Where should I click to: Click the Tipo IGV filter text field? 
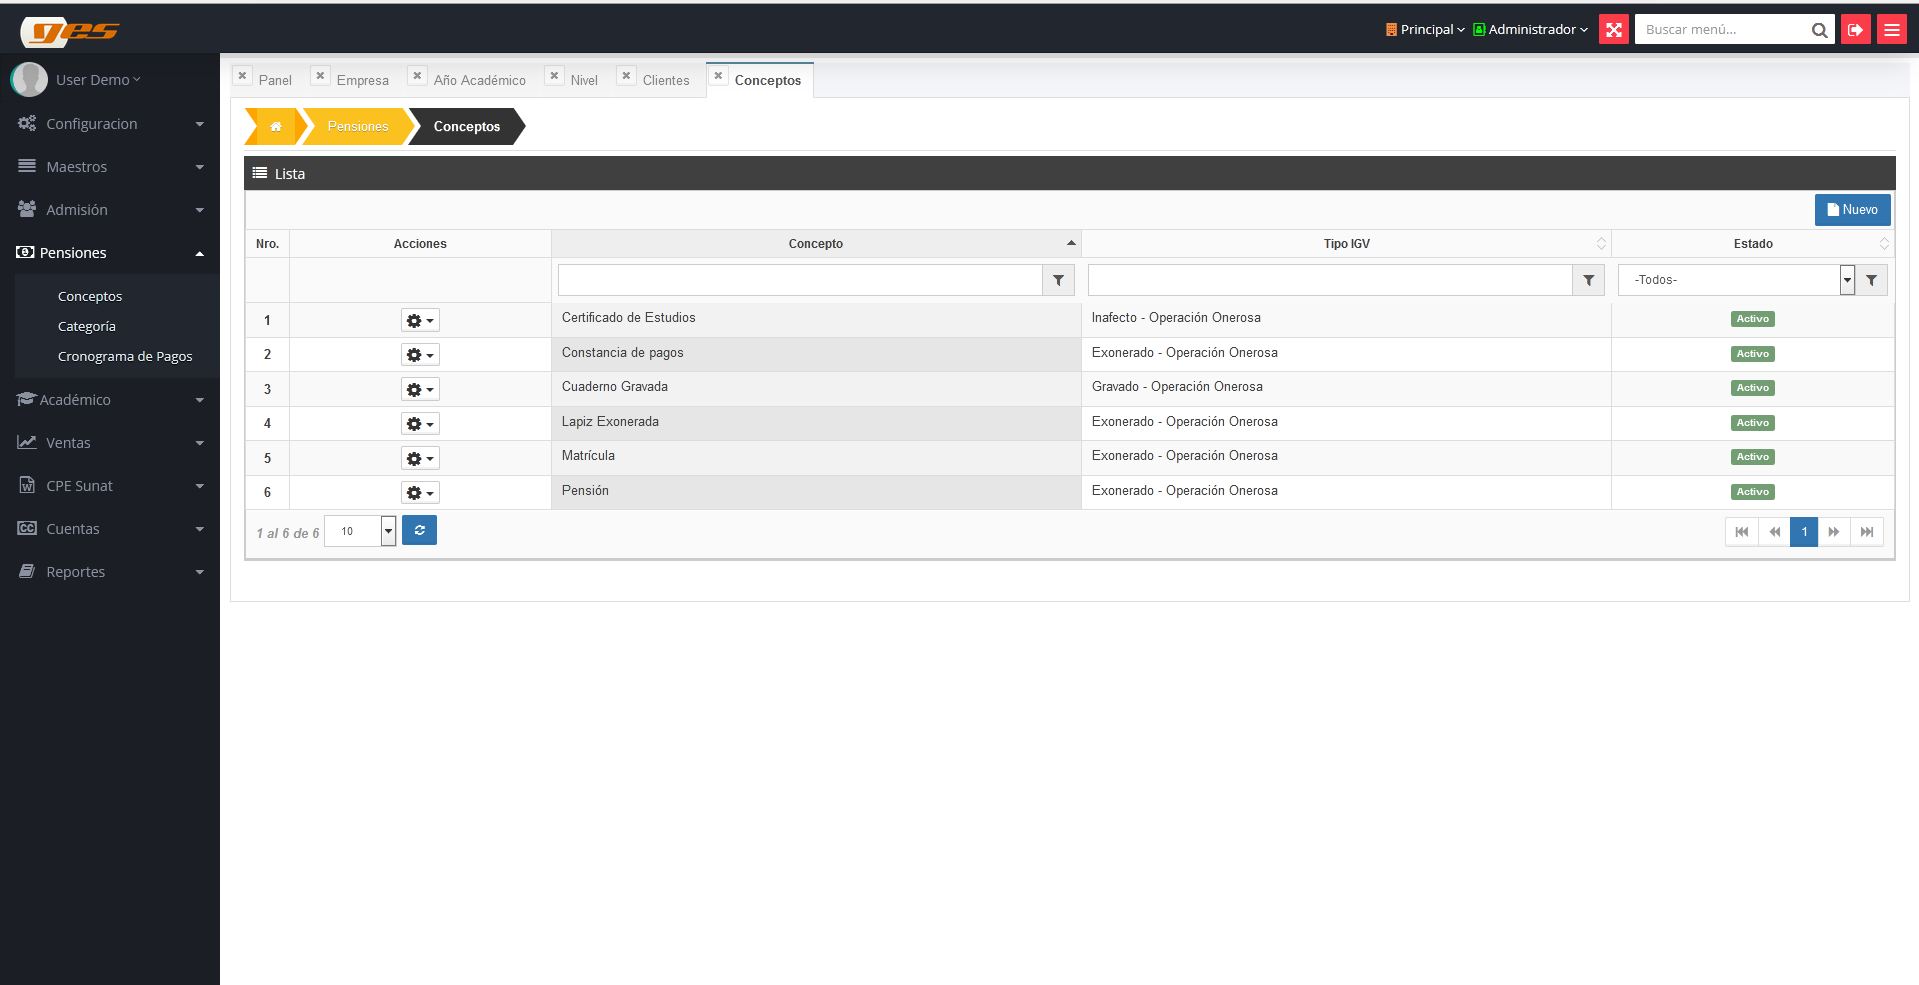pos(1330,280)
